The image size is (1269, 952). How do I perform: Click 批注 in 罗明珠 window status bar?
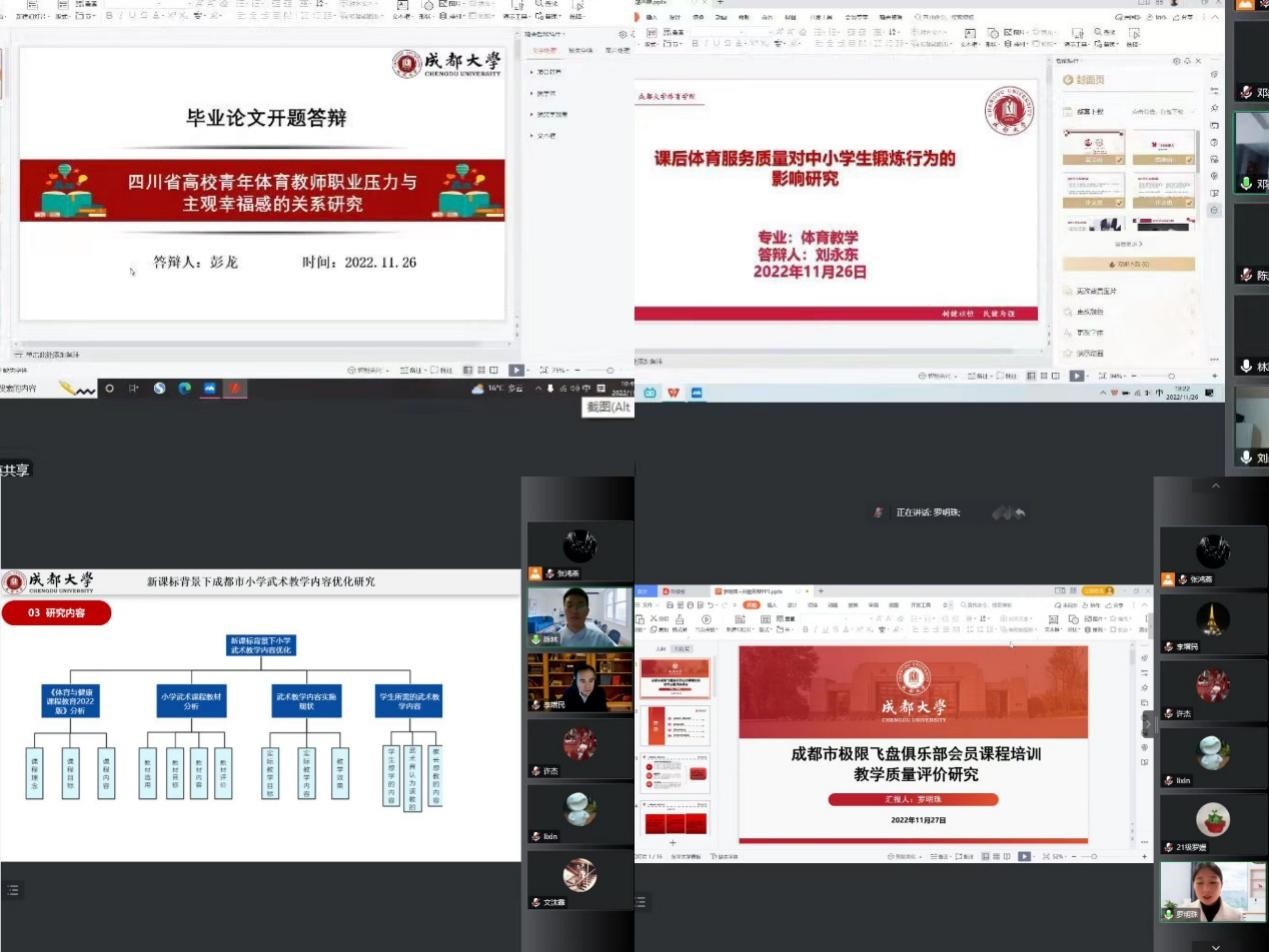tap(967, 856)
